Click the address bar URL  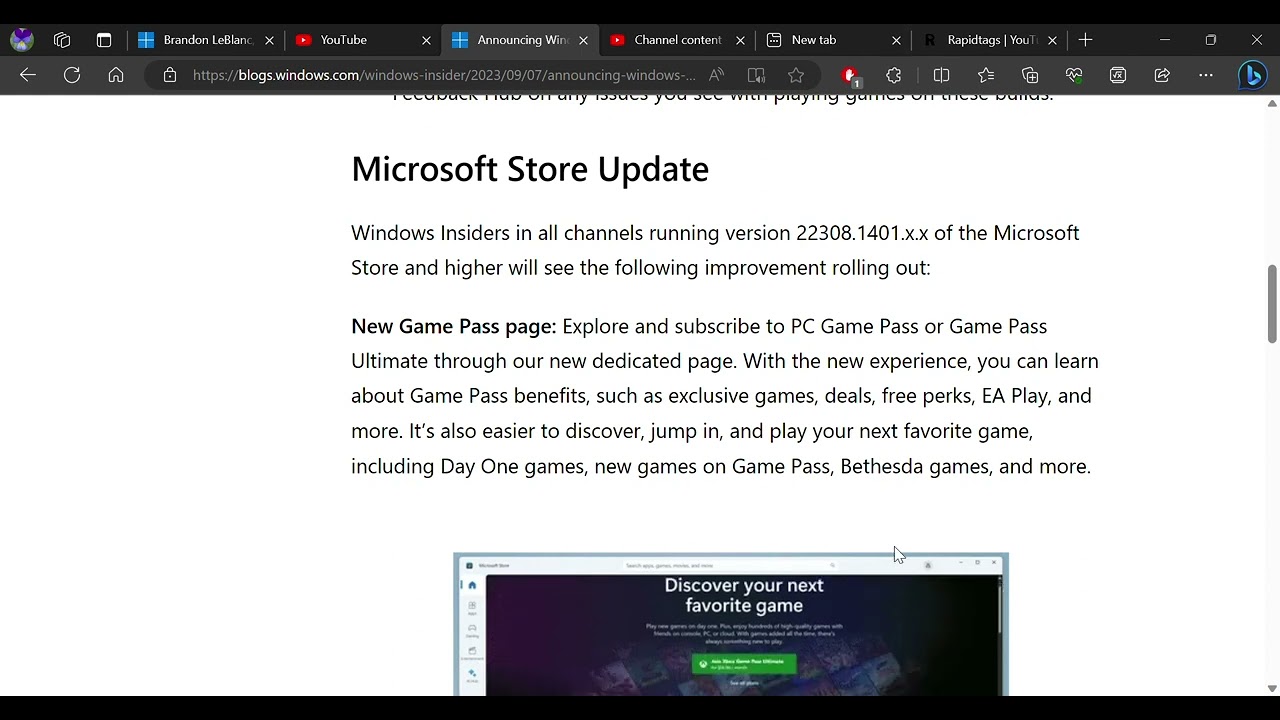click(x=444, y=75)
